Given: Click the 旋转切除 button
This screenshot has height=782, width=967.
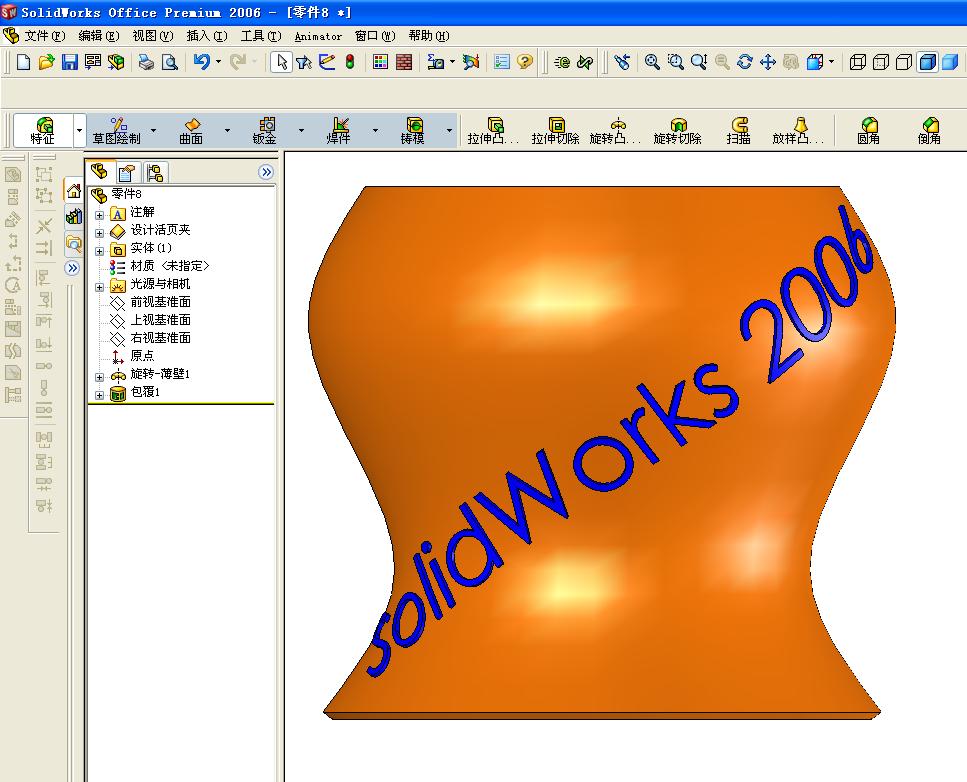Looking at the screenshot, I should (x=678, y=130).
